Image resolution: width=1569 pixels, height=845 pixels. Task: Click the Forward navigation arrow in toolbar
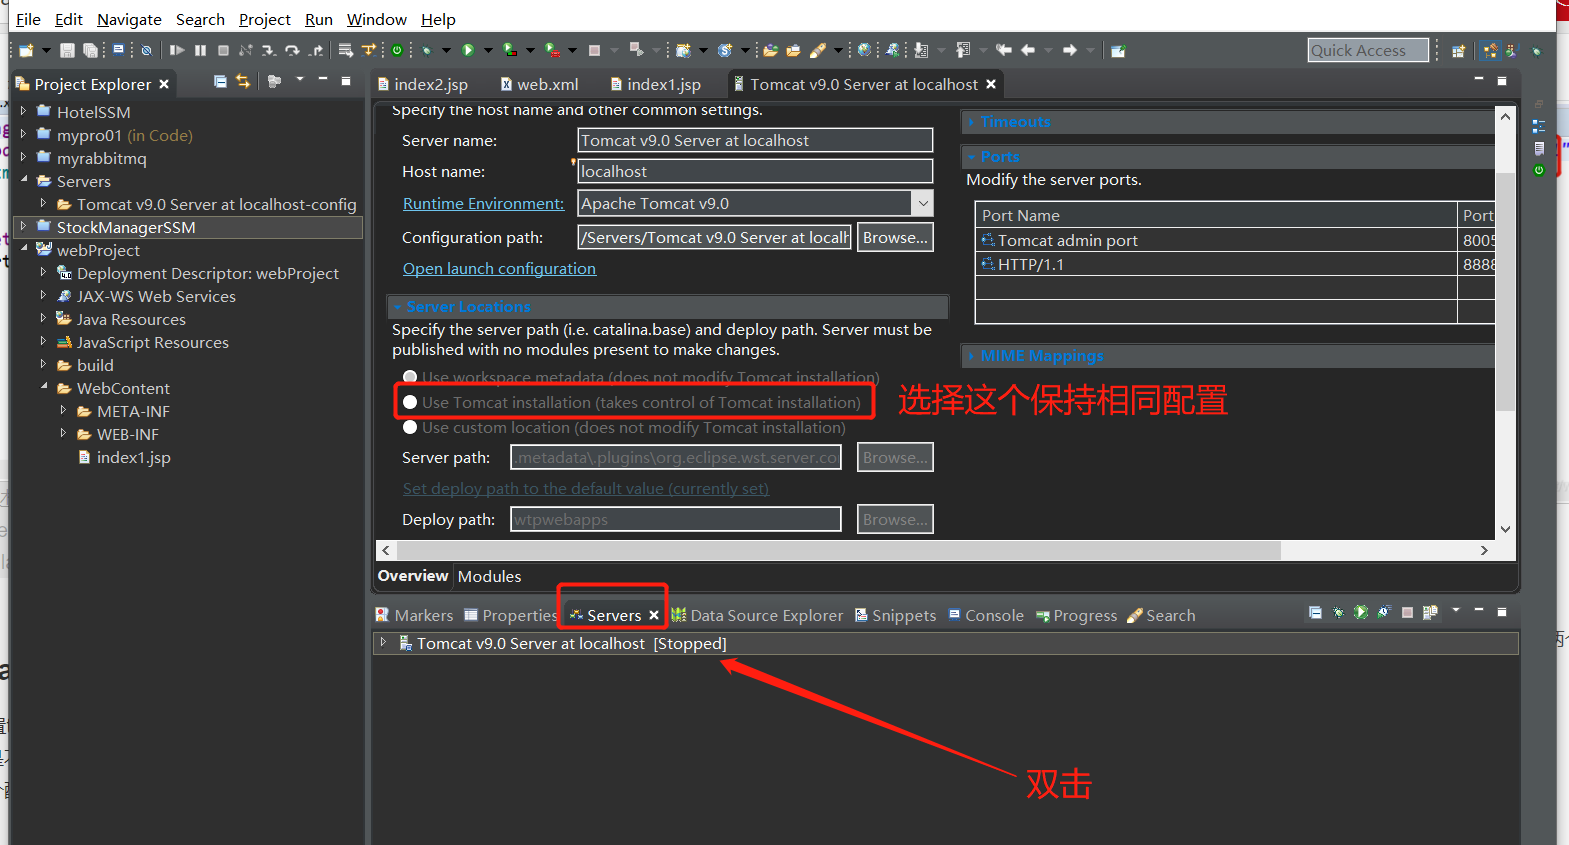[1070, 50]
